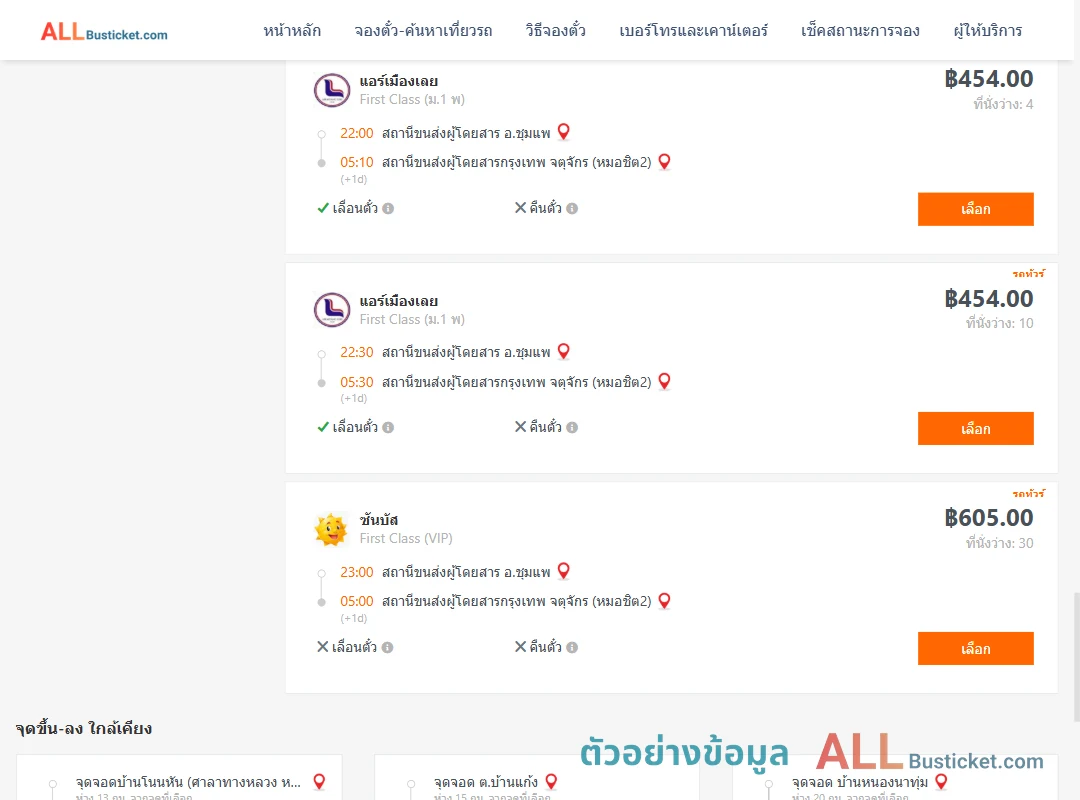Image resolution: width=1080 pixels, height=800 pixels.
Task: Click รถทัวร์ tag on ซันบัส card
Action: point(1028,493)
